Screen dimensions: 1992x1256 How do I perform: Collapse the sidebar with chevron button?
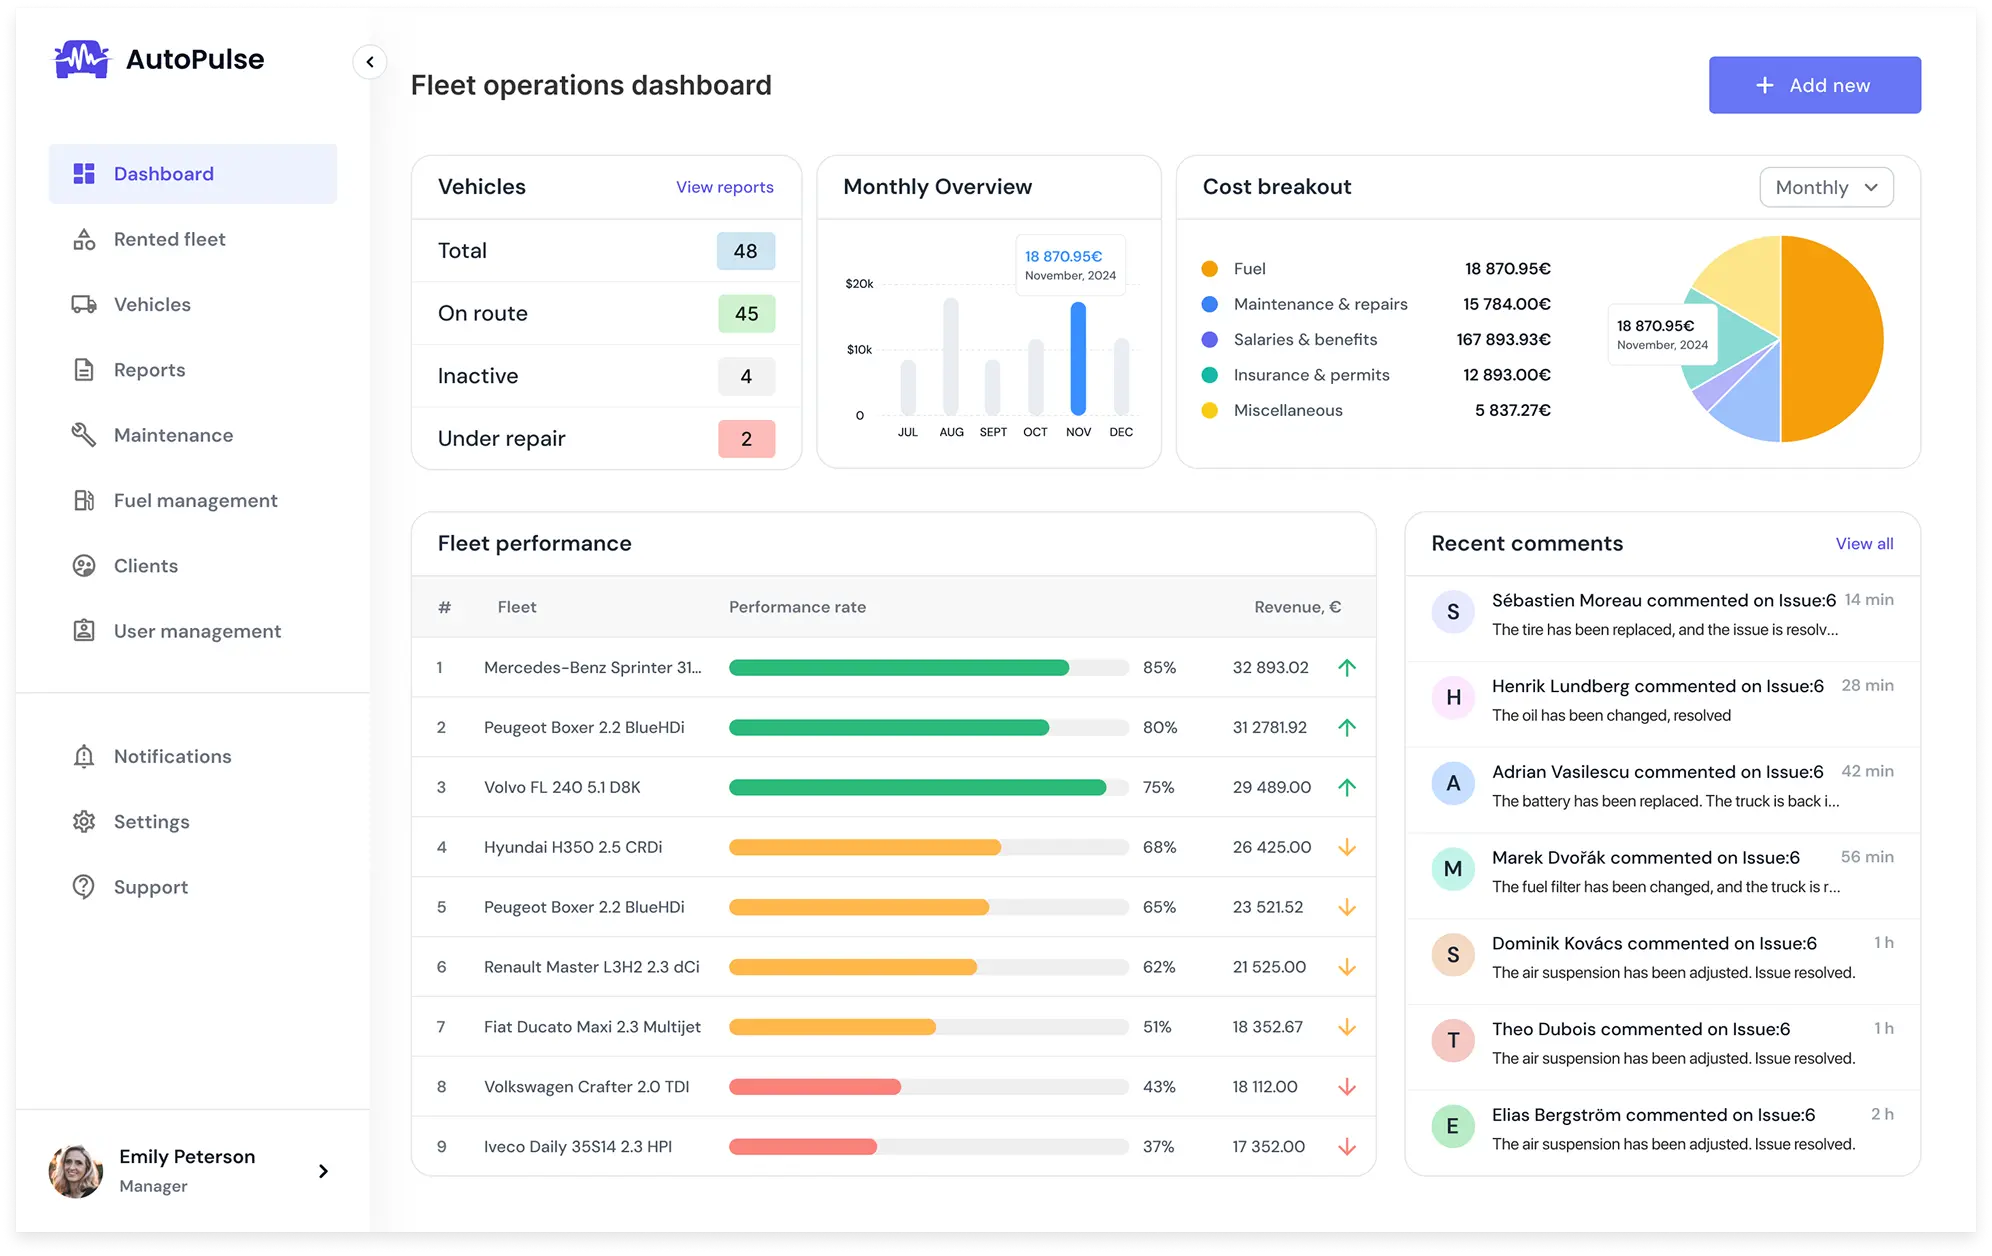(370, 62)
